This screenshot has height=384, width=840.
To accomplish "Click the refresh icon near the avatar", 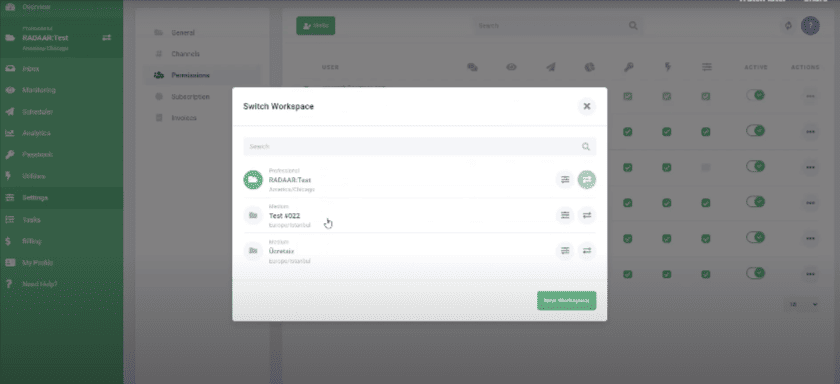I will [788, 25].
